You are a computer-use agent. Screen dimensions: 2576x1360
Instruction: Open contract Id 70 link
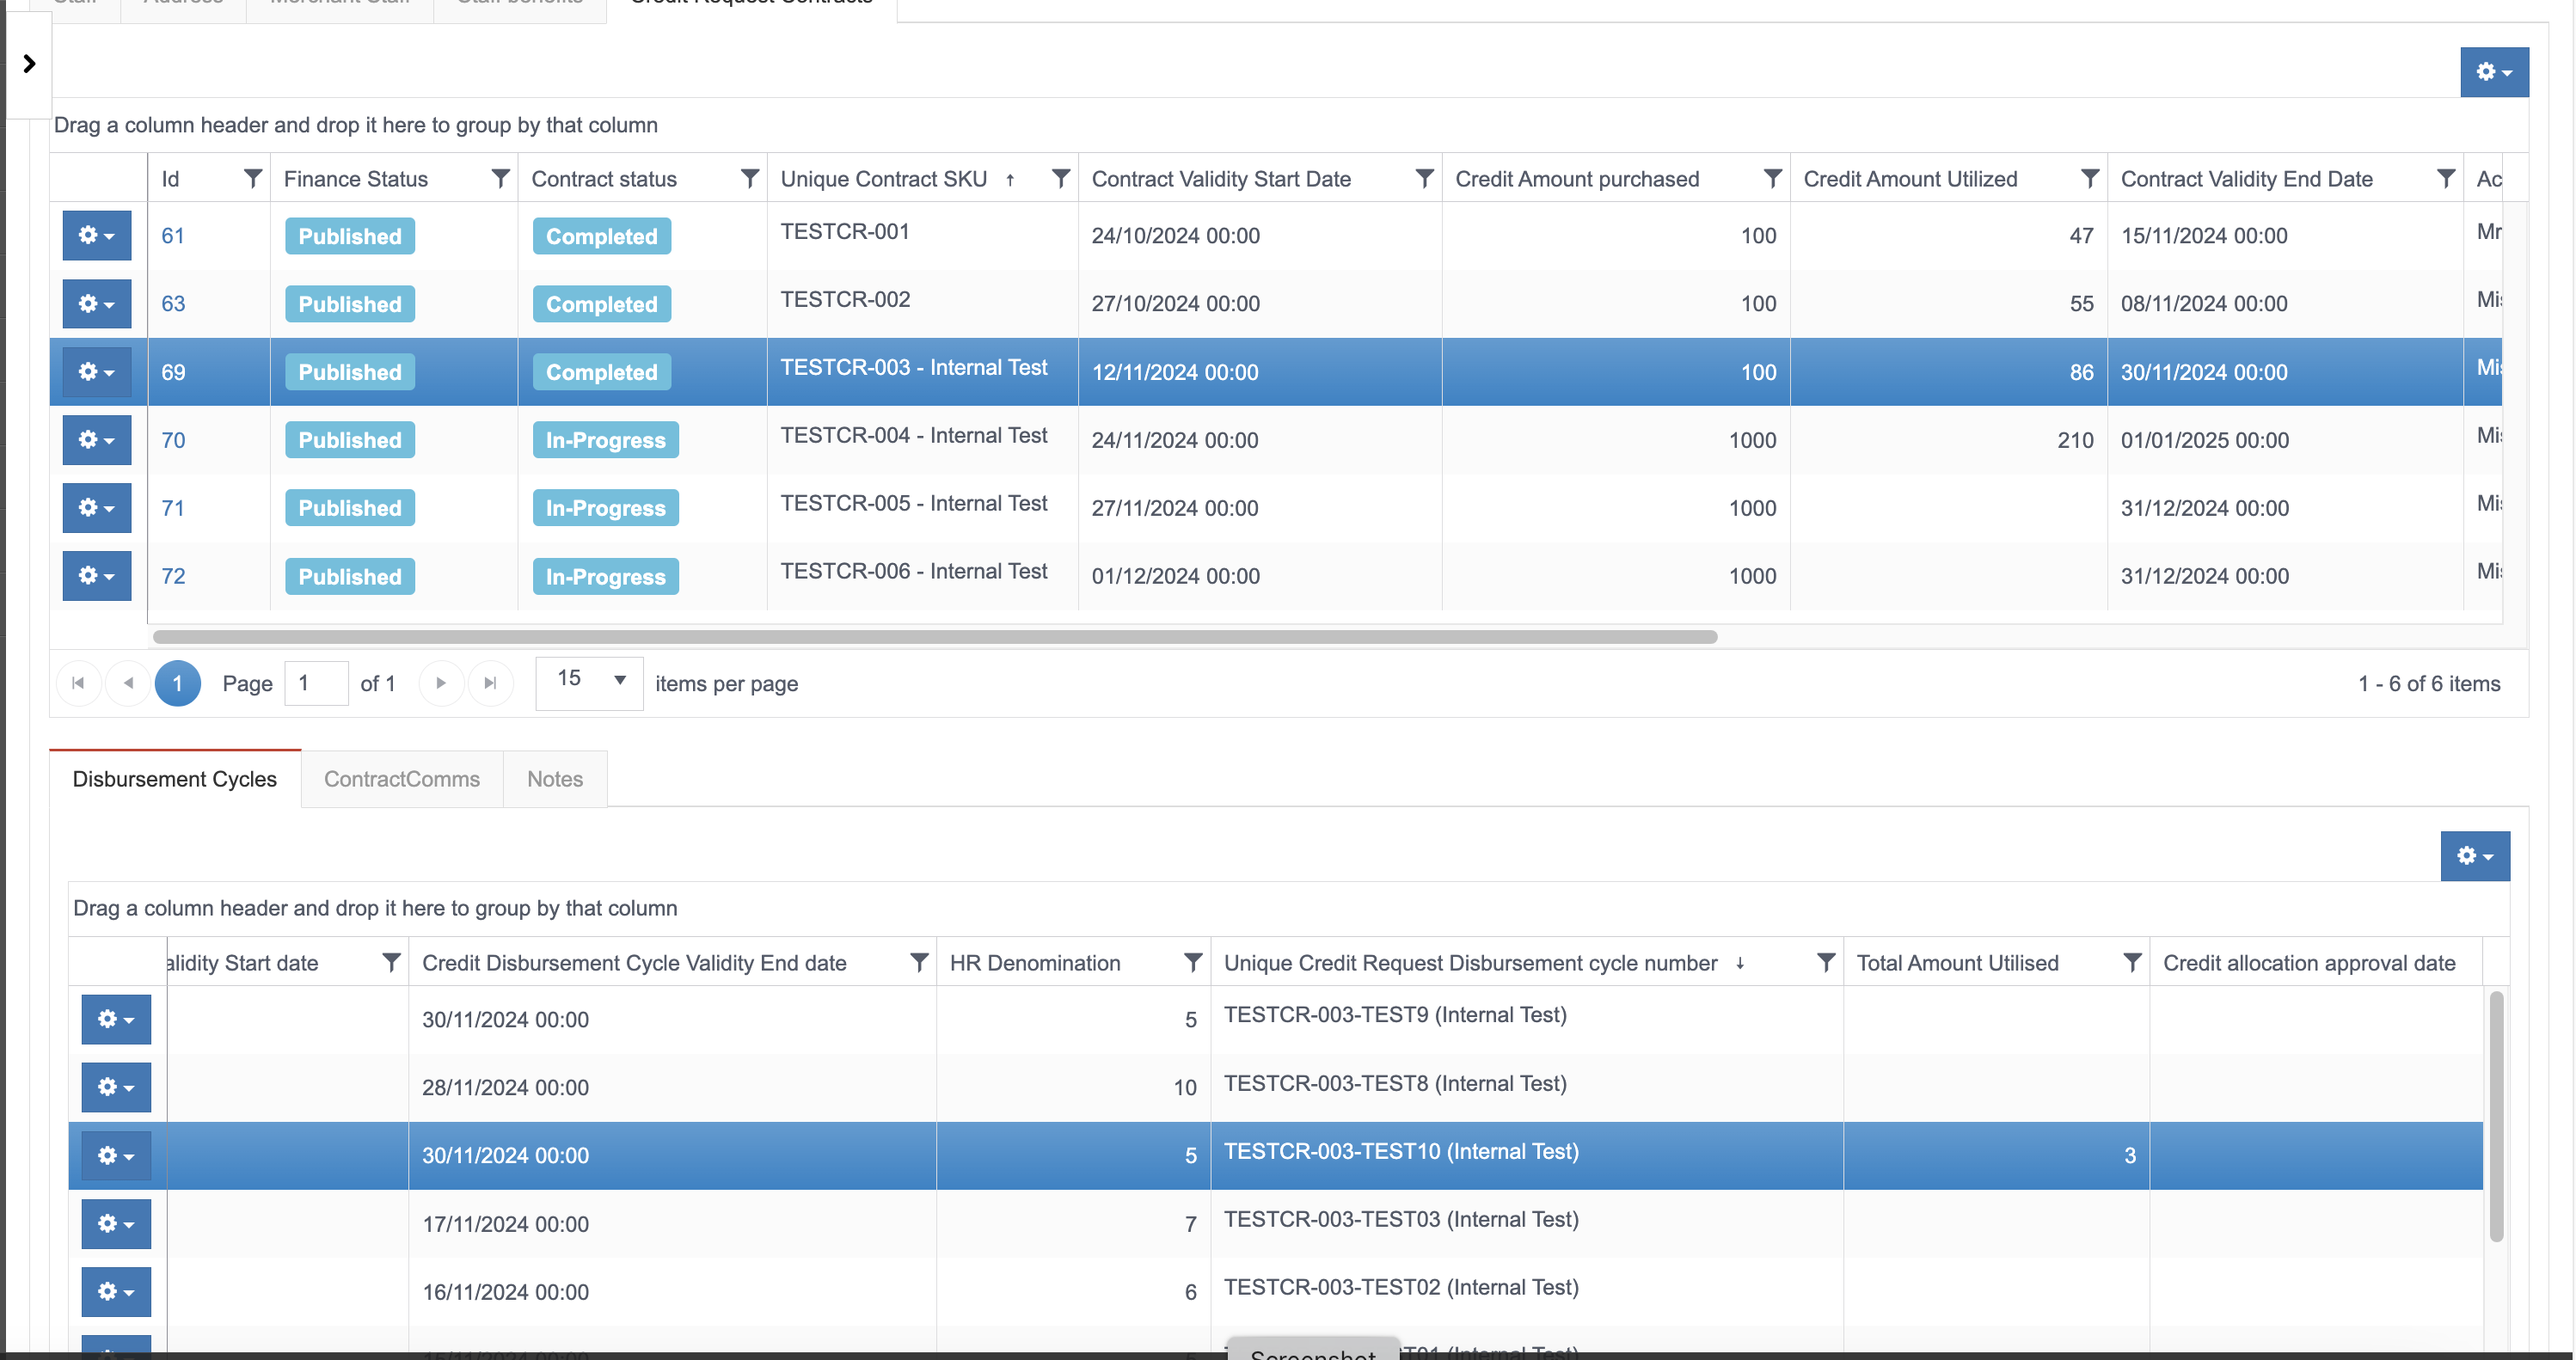click(173, 440)
